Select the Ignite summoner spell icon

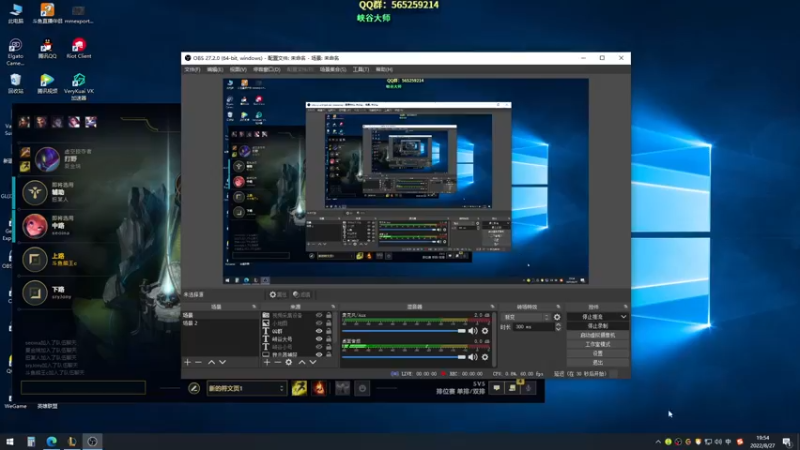pos(319,388)
